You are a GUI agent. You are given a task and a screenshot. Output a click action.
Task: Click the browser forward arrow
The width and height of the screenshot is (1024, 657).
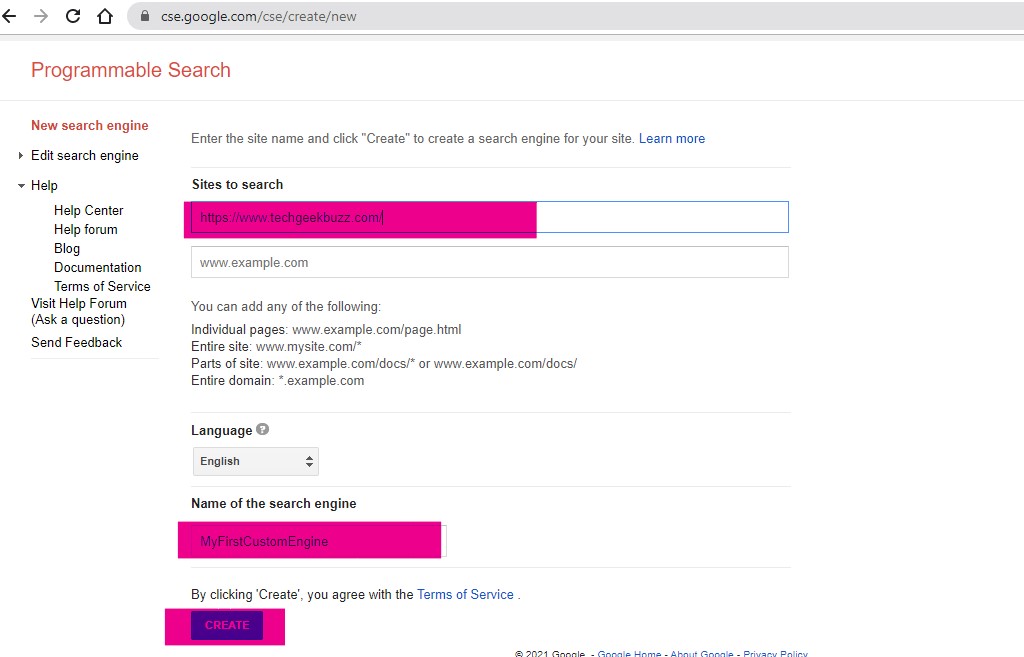(41, 16)
